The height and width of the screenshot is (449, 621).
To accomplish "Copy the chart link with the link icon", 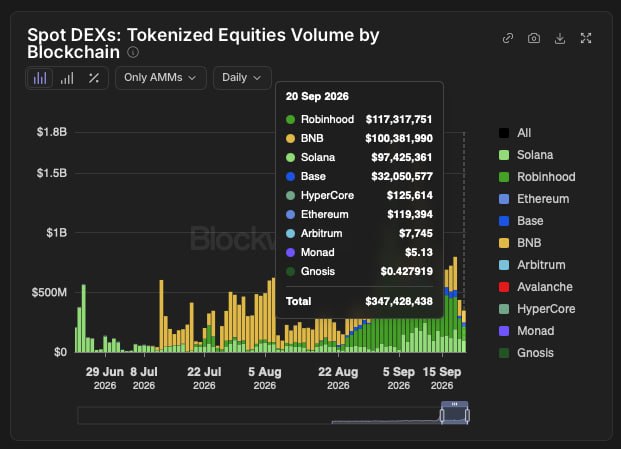I will point(508,38).
